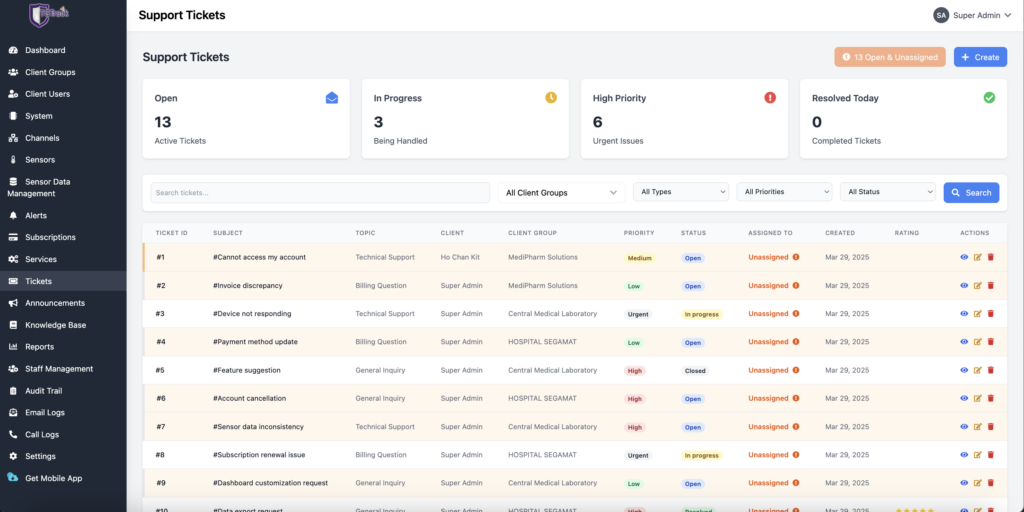This screenshot has height=512, width=1024.
Task: Click the High Priority alert icon
Action: (770, 98)
